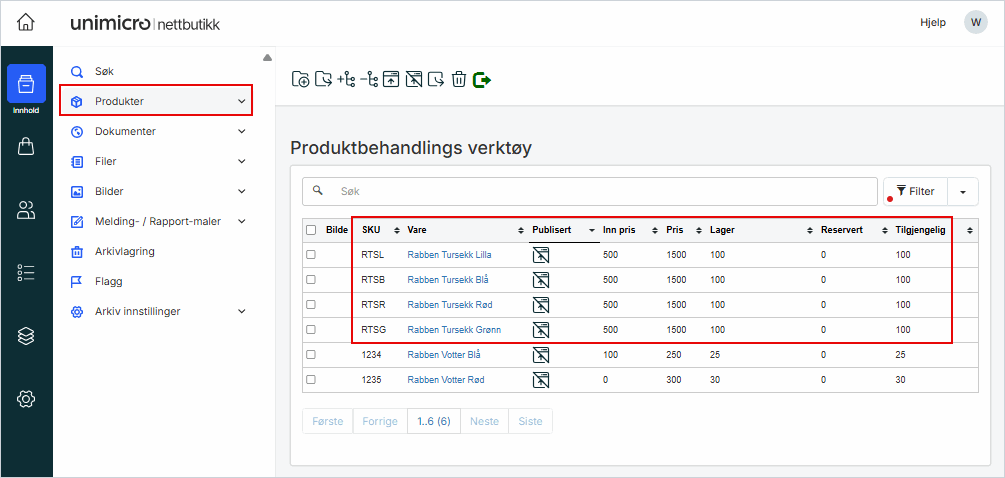The height and width of the screenshot is (478, 1005).
Task: Open the Rabben Tursekk Grønn product link
Action: tap(454, 330)
